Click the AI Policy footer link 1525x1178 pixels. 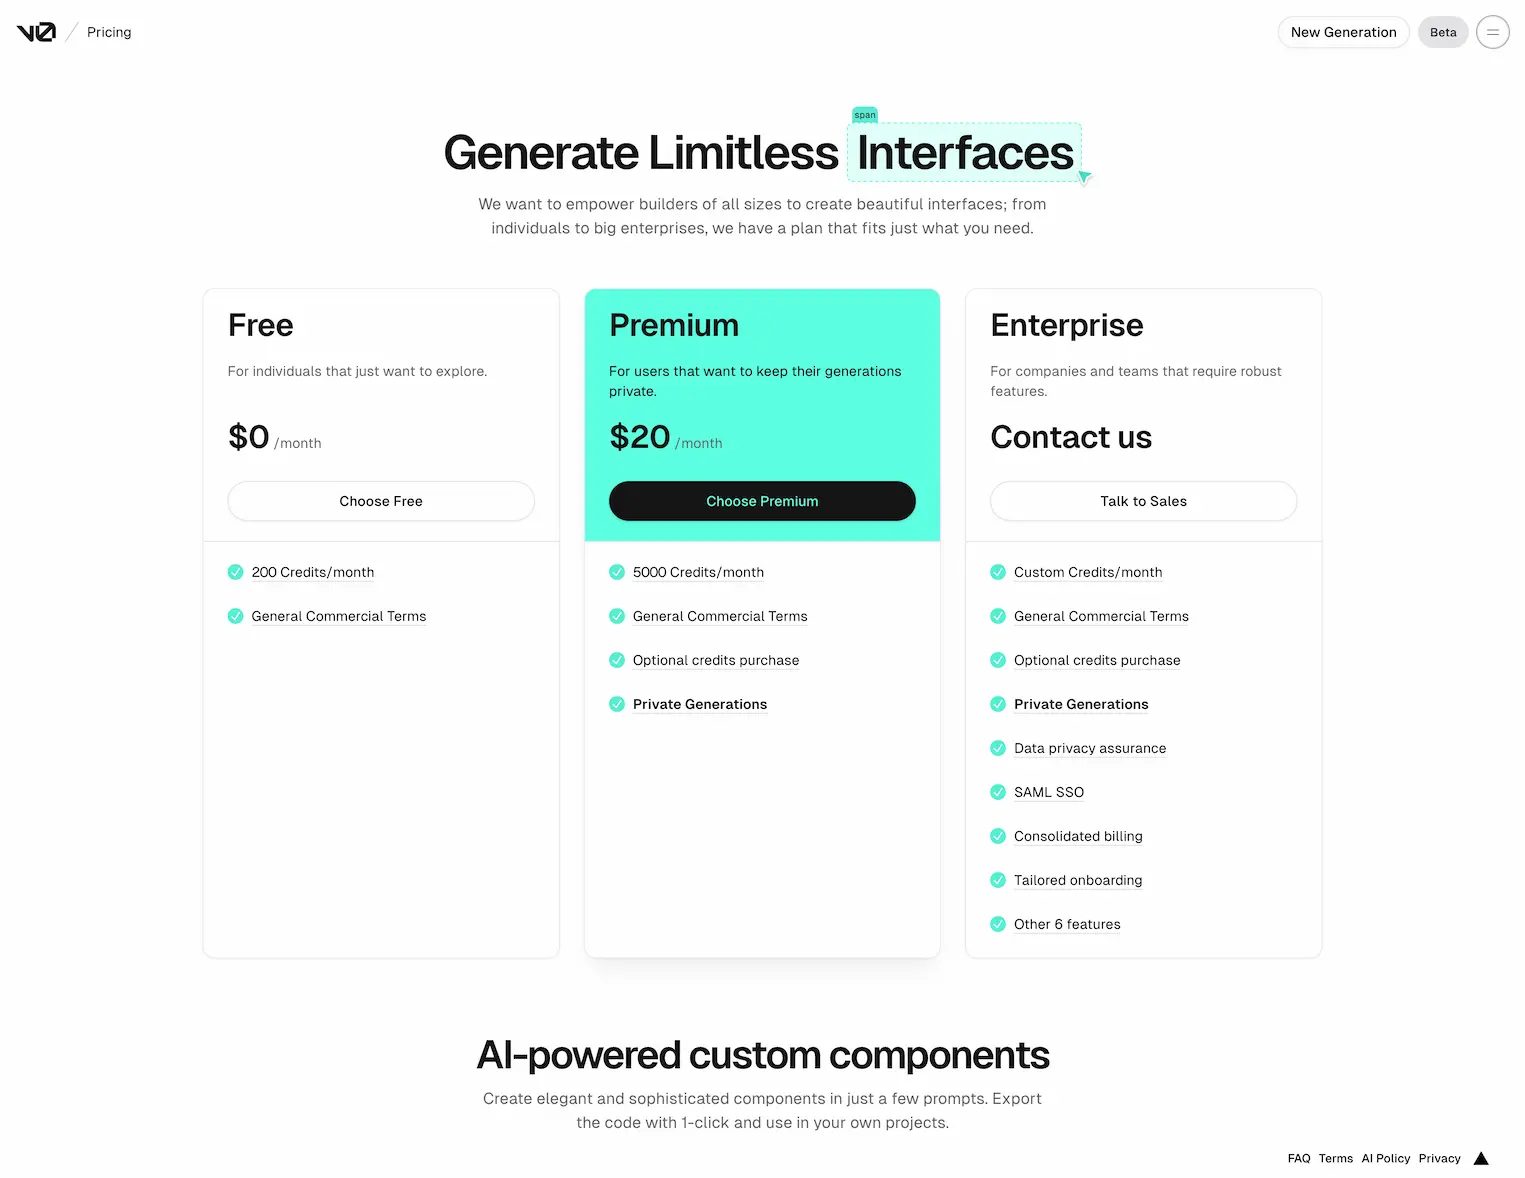pos(1385,1158)
